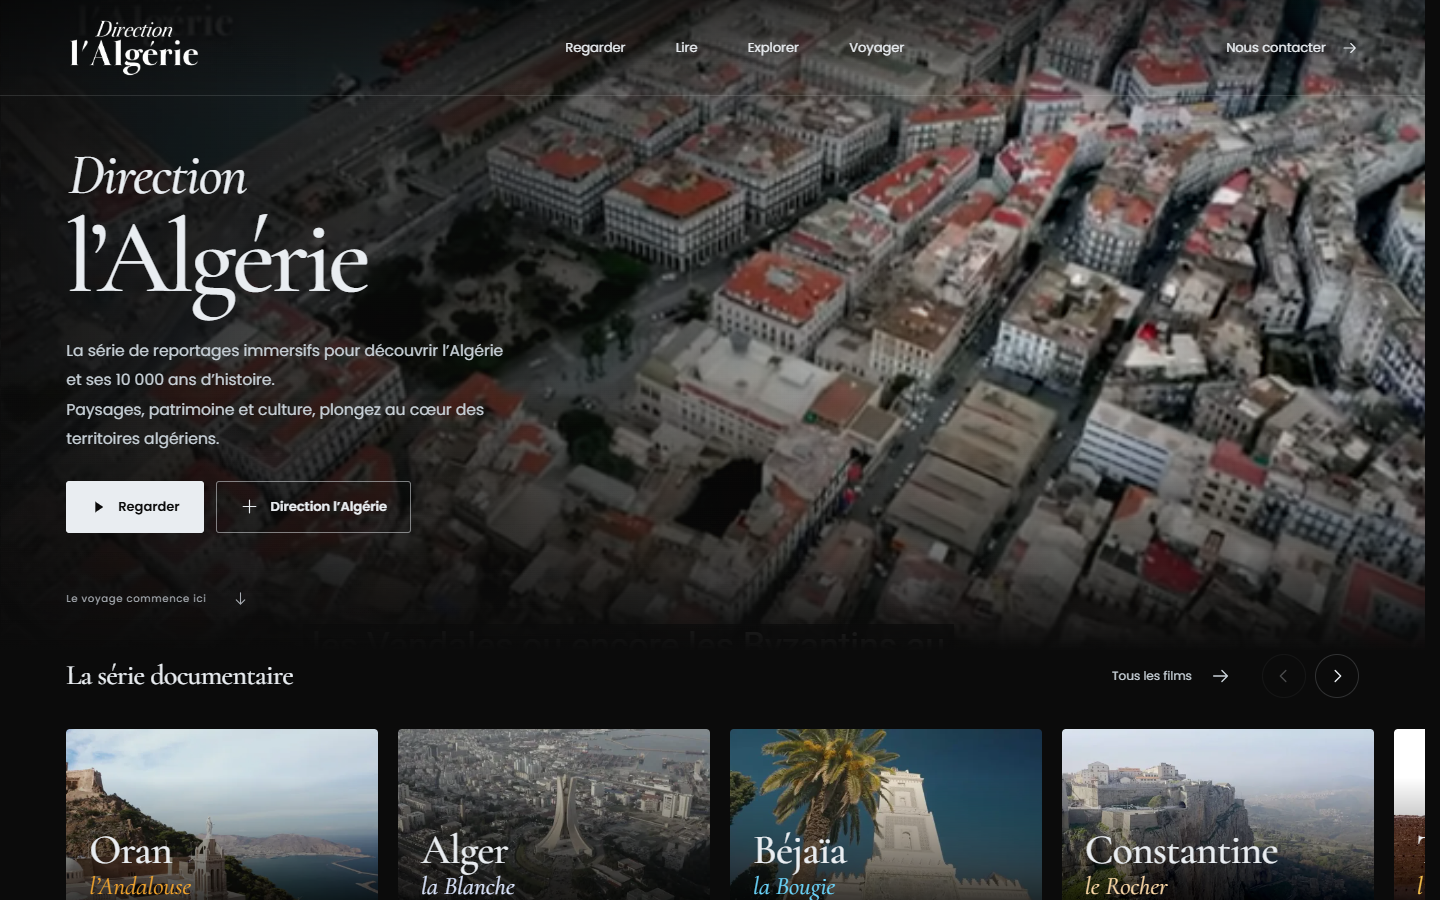
Task: Click the hero text 'et ses 10 000 ans d'histoire.'
Action: coord(170,380)
